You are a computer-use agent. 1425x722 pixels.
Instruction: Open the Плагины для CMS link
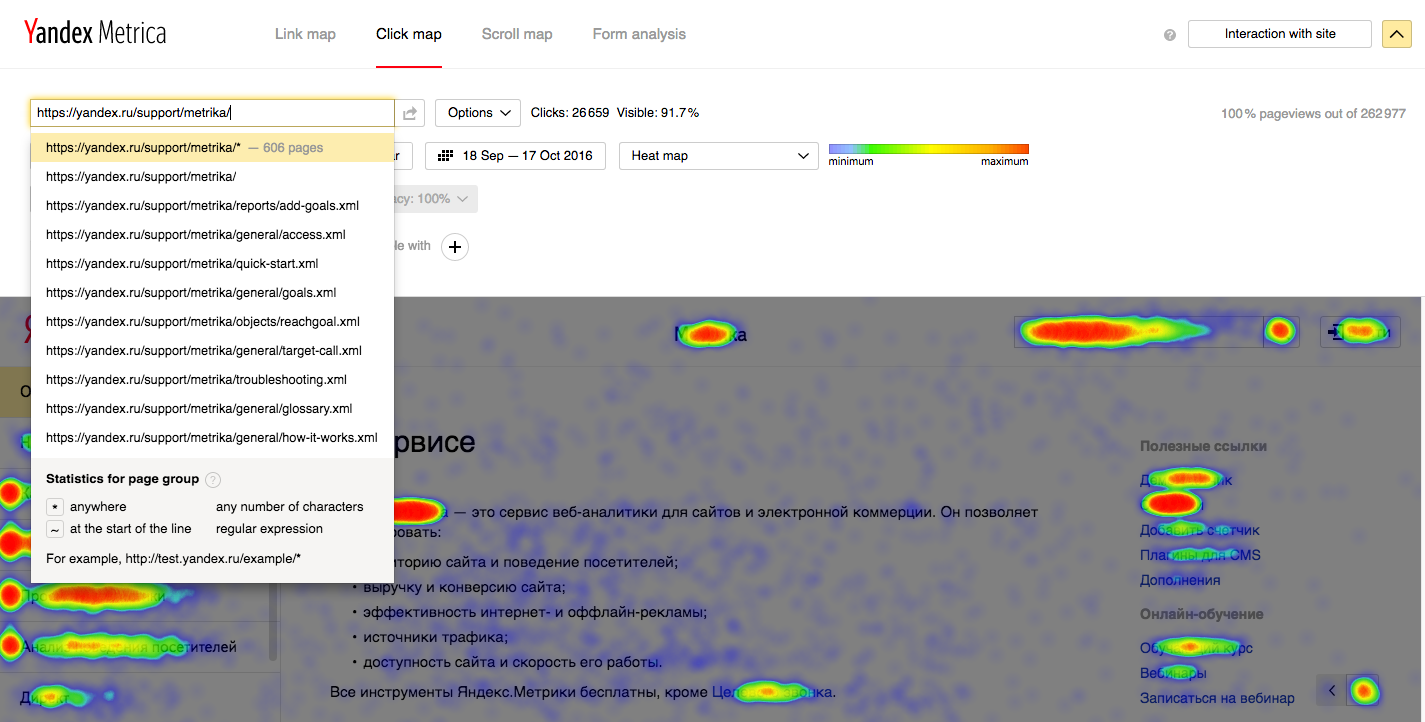[x=1200, y=555]
